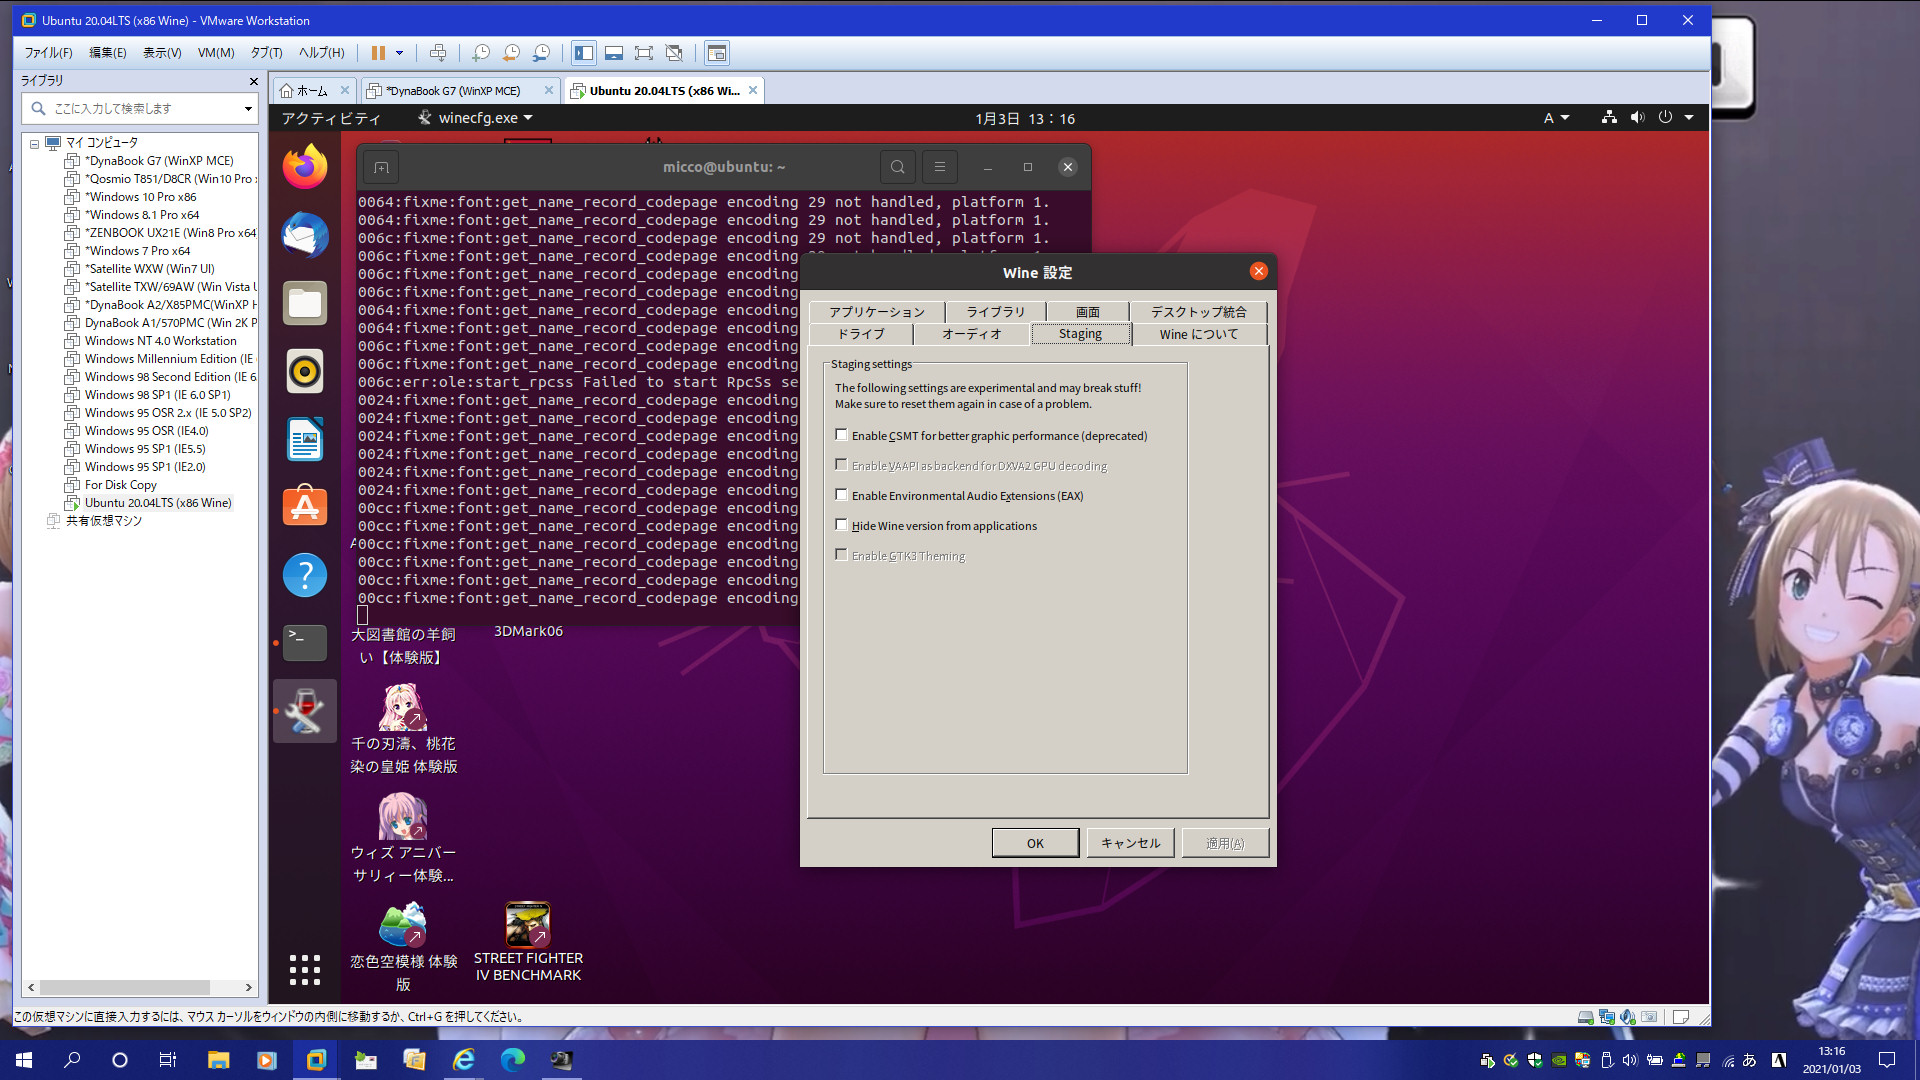Screen dimensions: 1920x1080
Task: Launch Thunderbird mail from the dock
Action: 305,235
